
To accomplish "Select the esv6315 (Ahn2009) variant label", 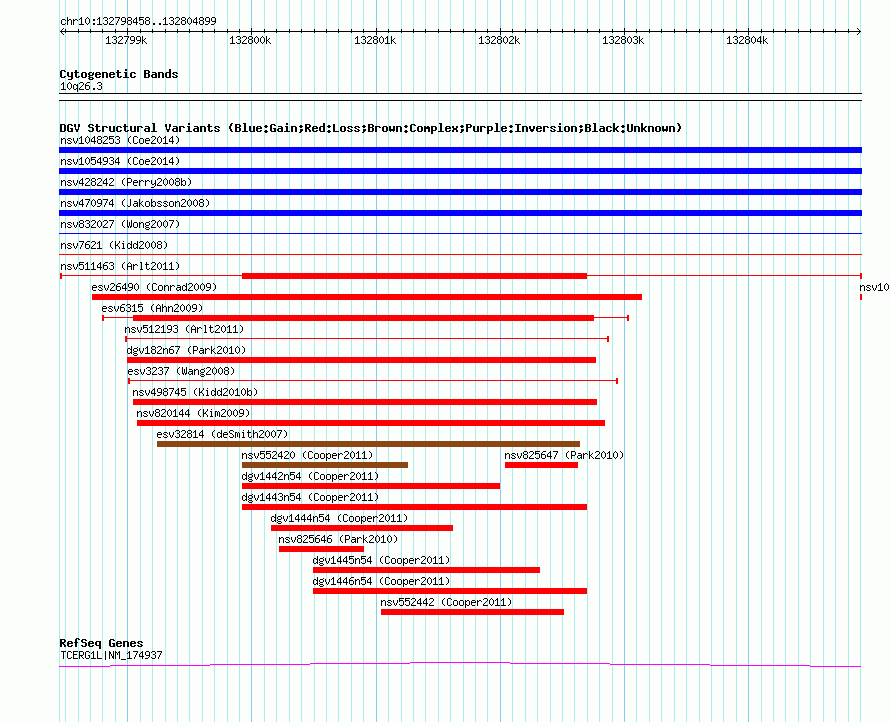I will 152,308.
